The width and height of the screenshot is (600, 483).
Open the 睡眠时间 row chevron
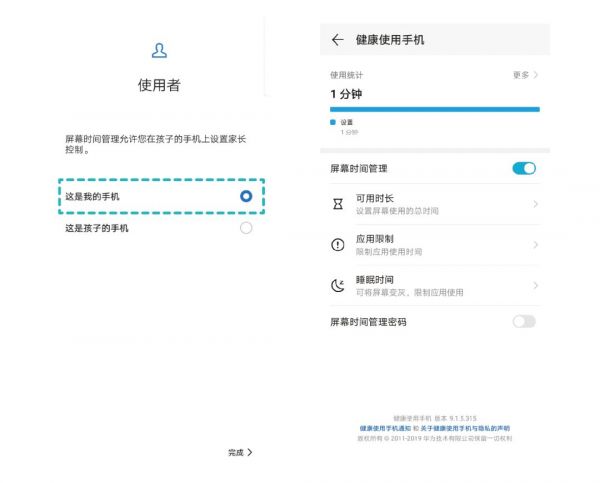(x=536, y=286)
